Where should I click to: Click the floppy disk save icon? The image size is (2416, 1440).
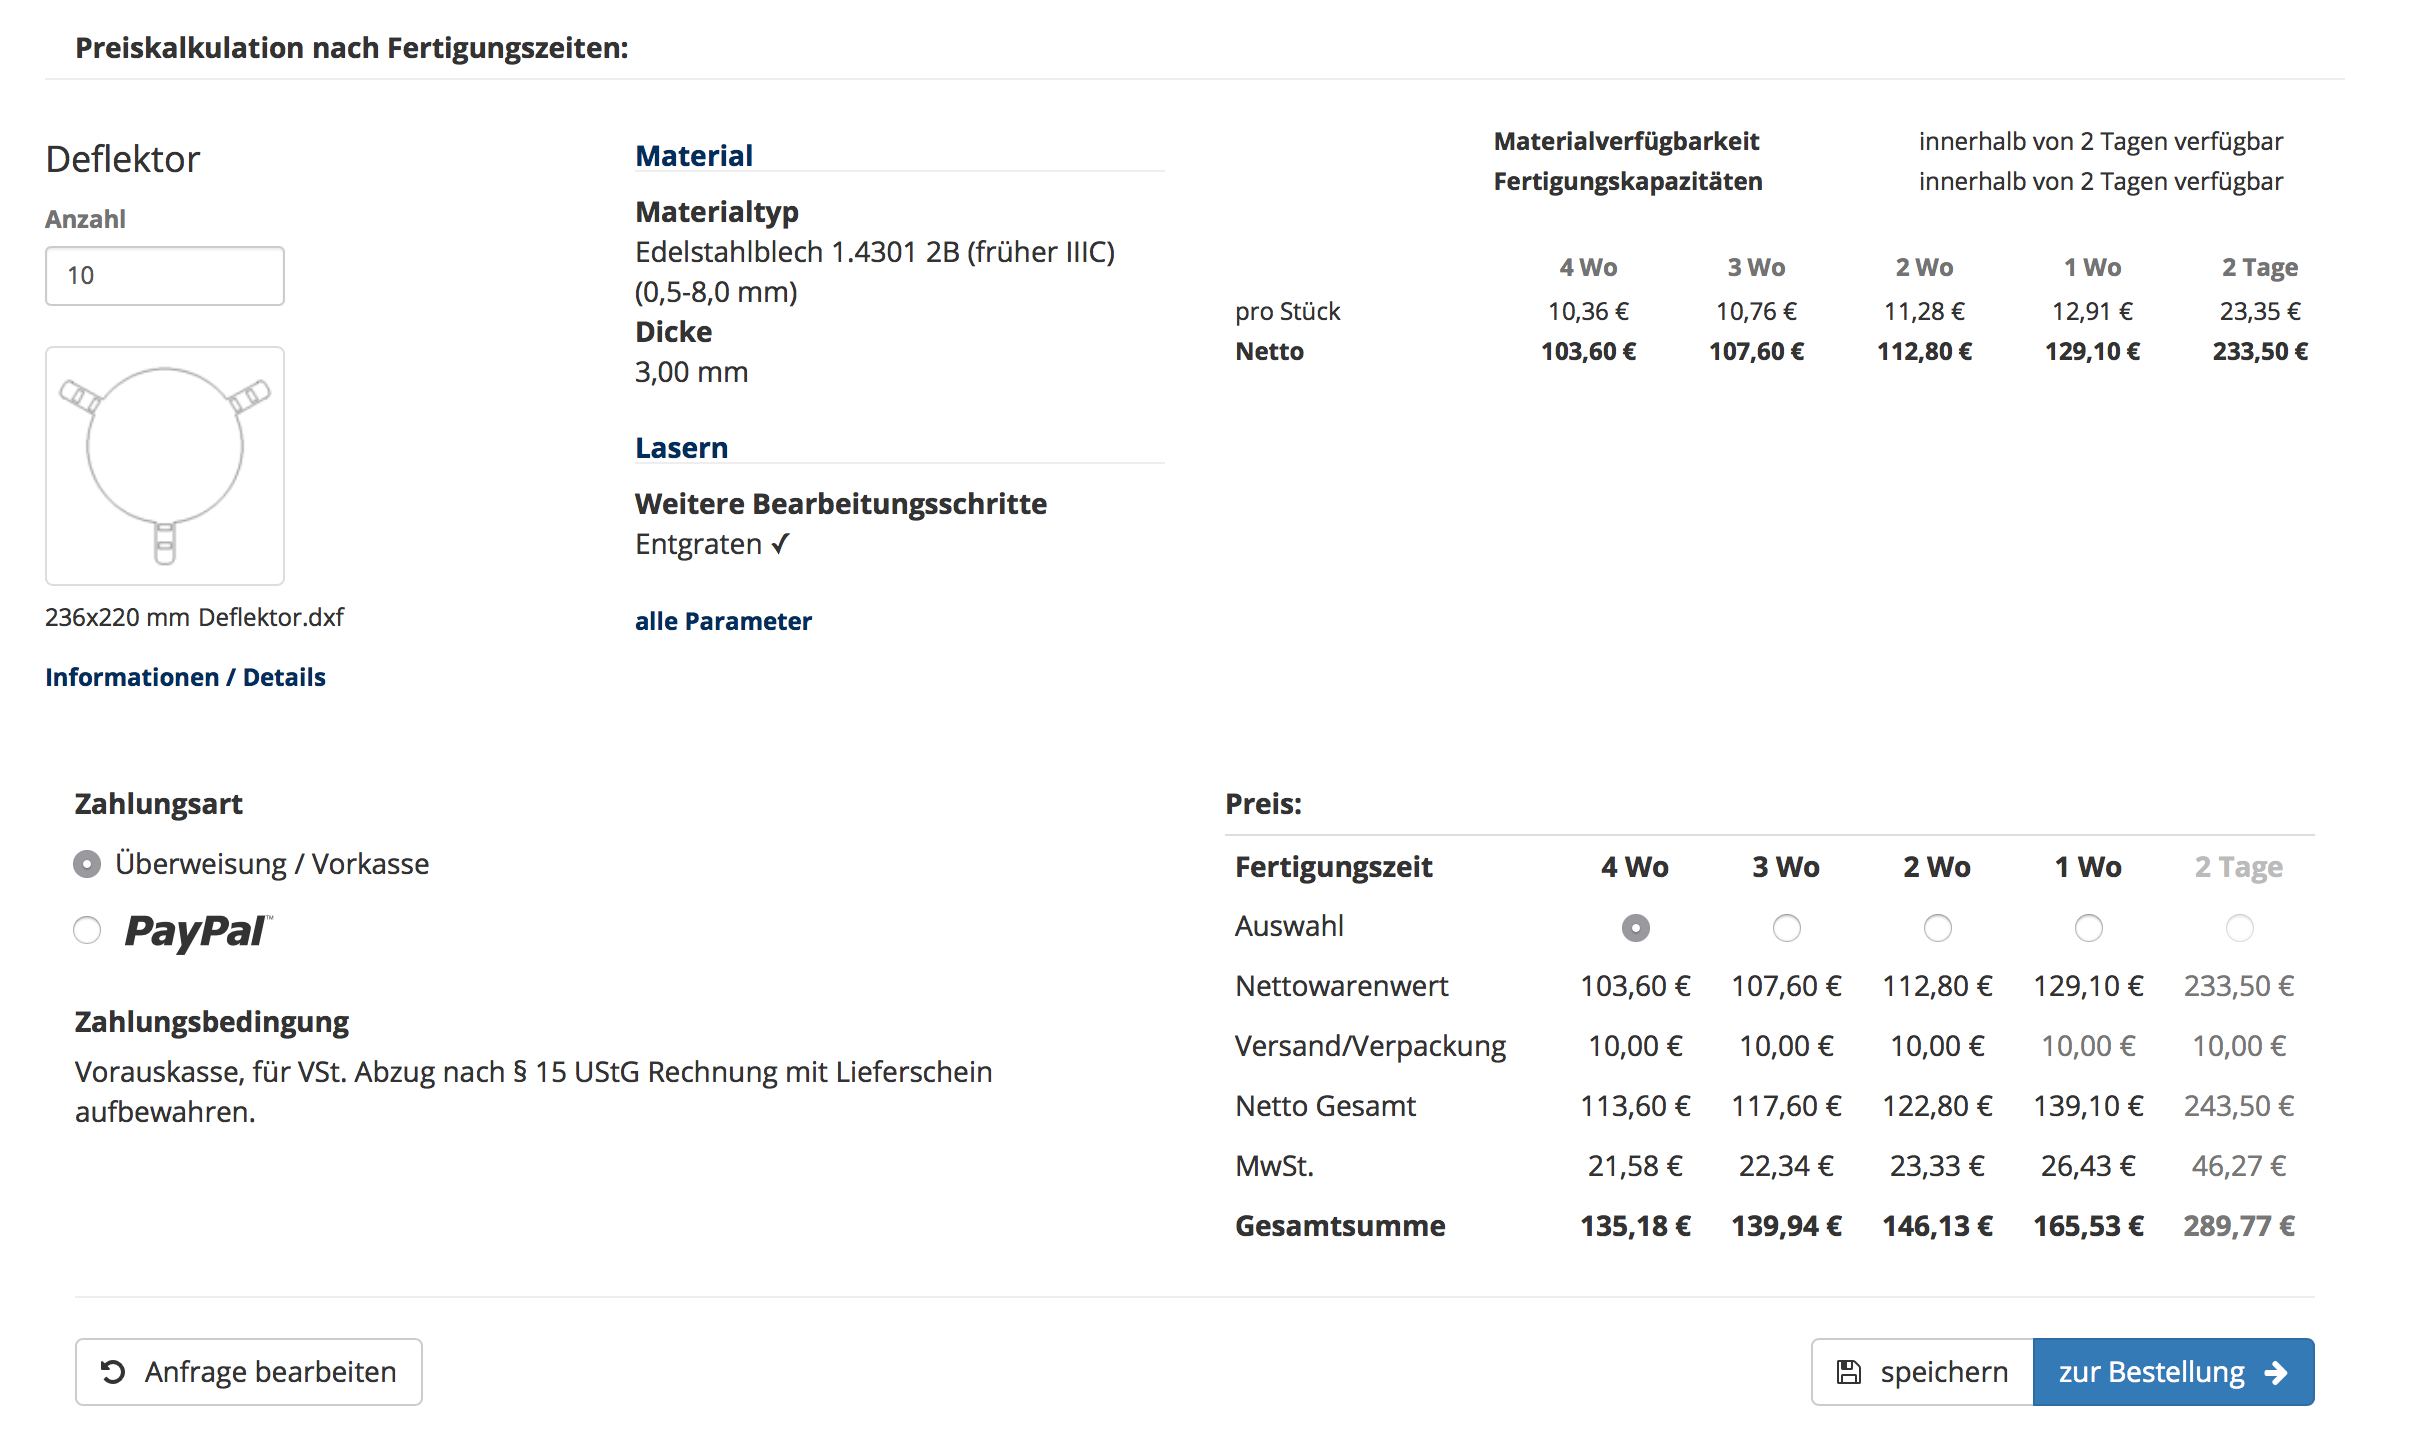(1849, 1372)
